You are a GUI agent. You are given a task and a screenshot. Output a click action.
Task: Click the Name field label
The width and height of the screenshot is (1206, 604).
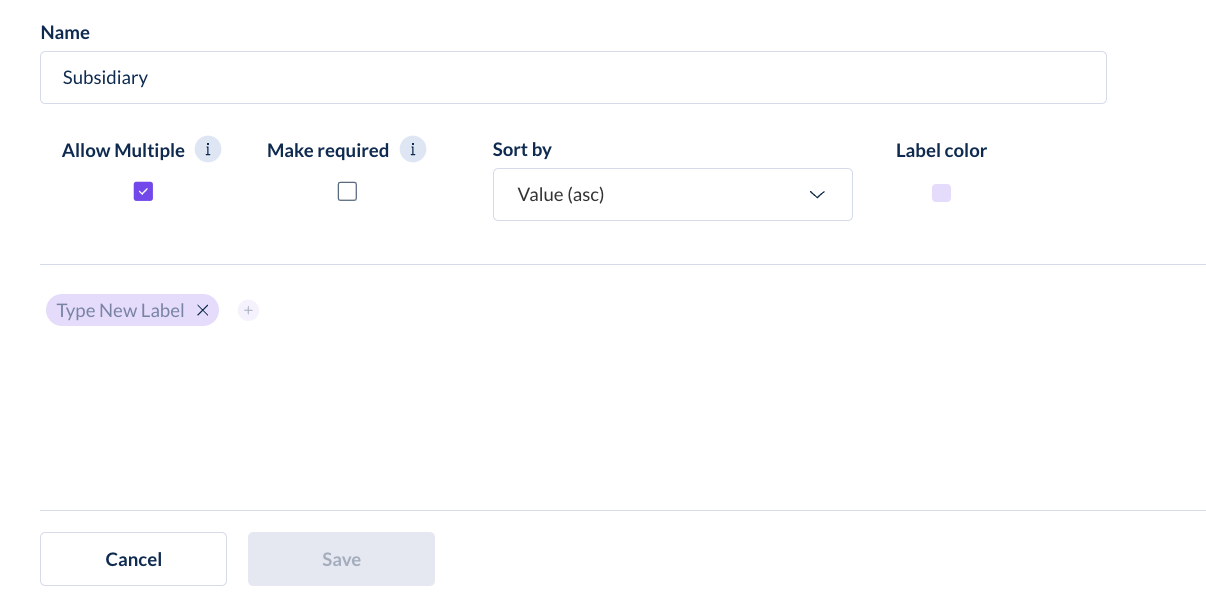[65, 33]
